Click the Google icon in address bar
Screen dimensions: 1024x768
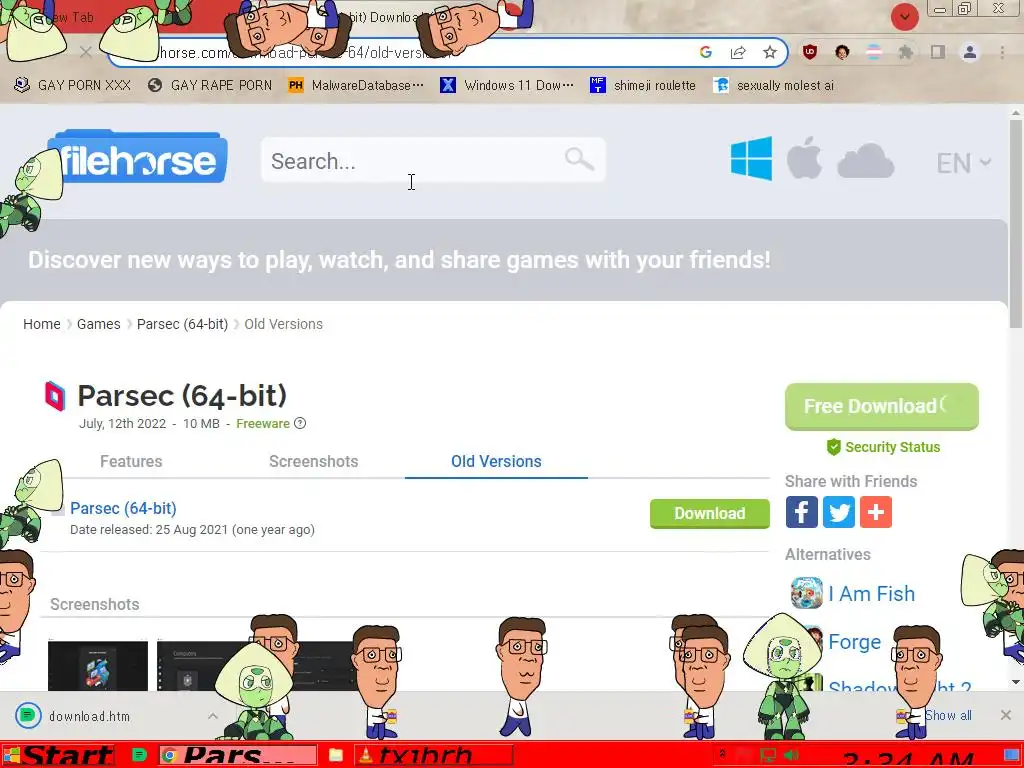[705, 52]
